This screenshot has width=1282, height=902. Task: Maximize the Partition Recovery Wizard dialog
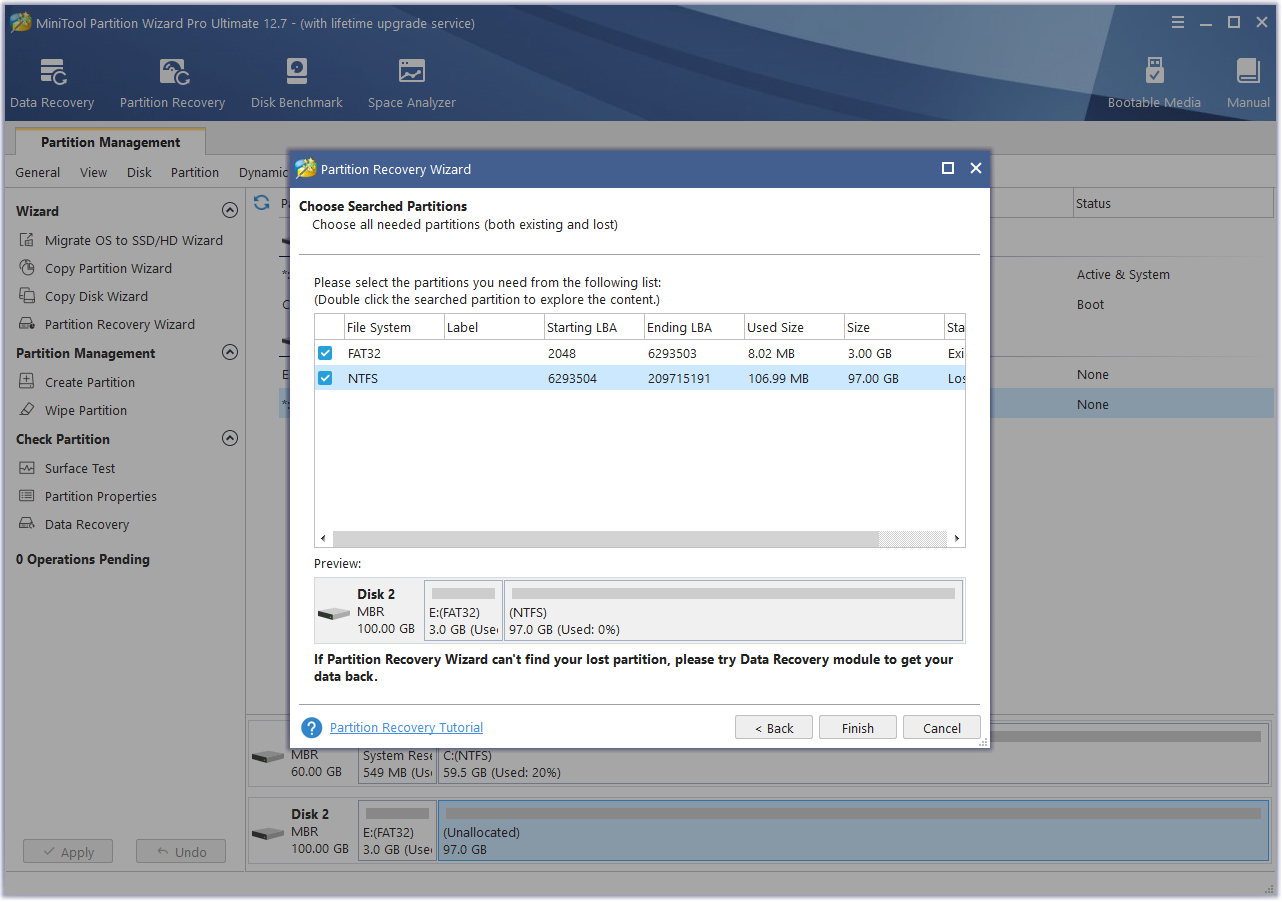point(948,169)
